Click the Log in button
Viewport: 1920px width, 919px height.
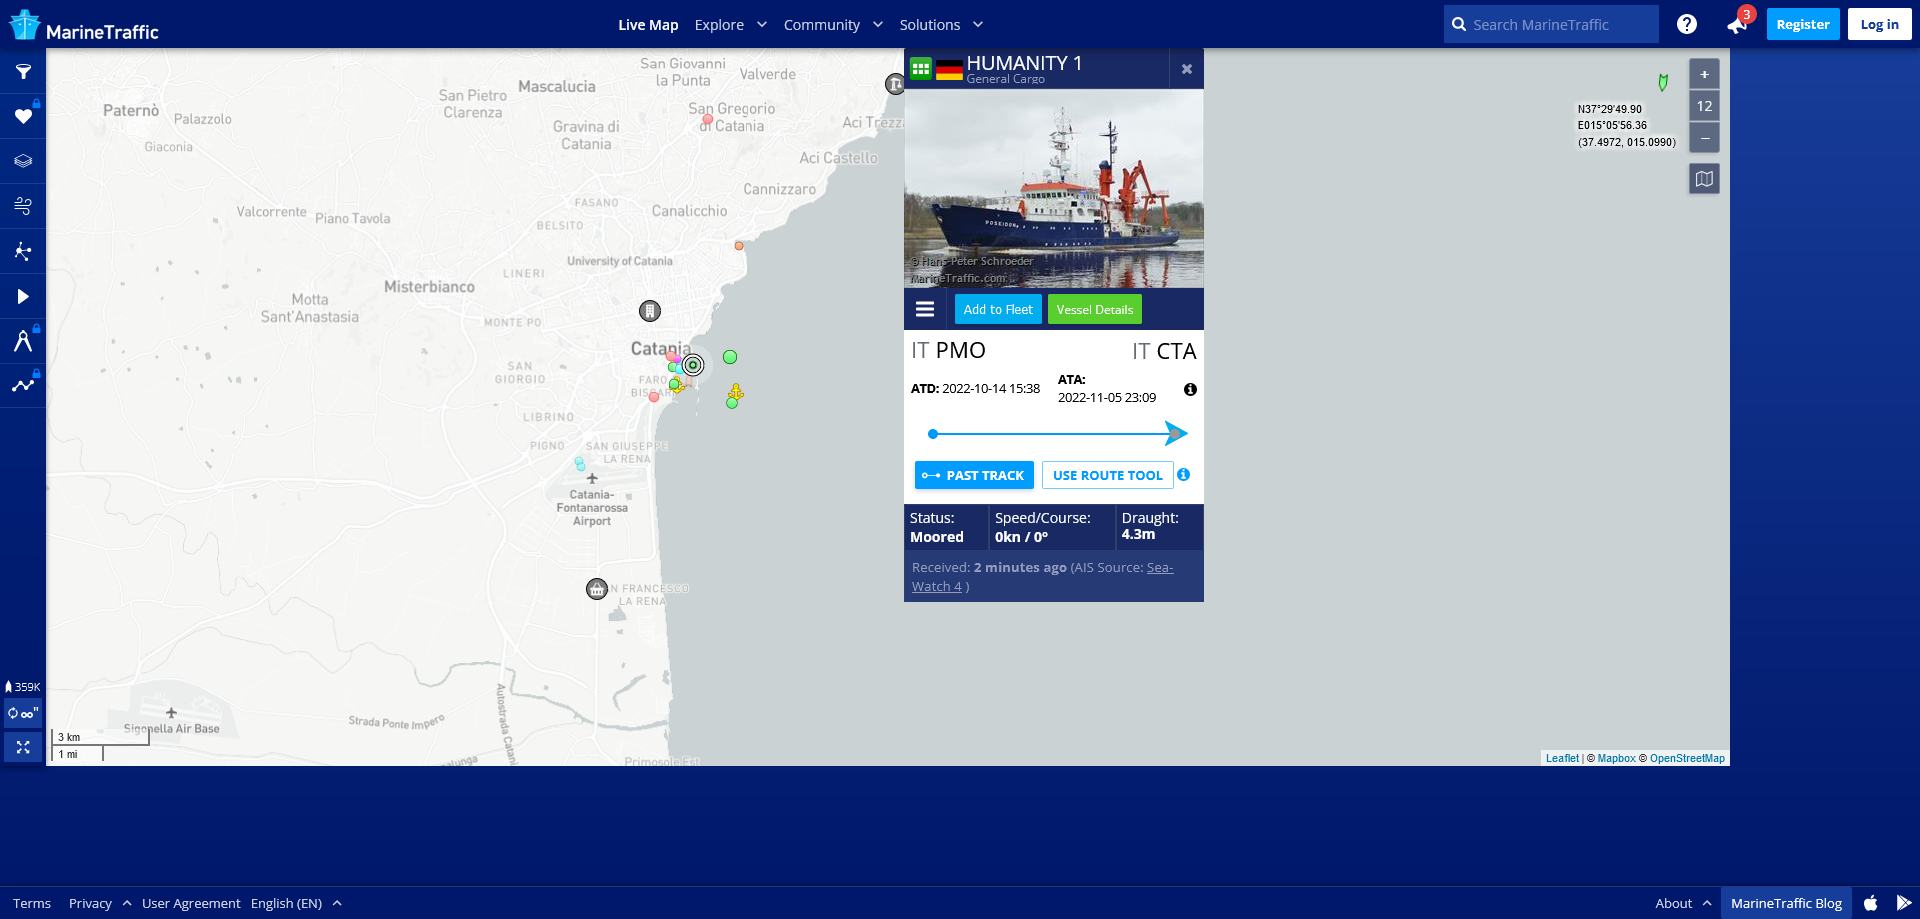pos(1880,24)
